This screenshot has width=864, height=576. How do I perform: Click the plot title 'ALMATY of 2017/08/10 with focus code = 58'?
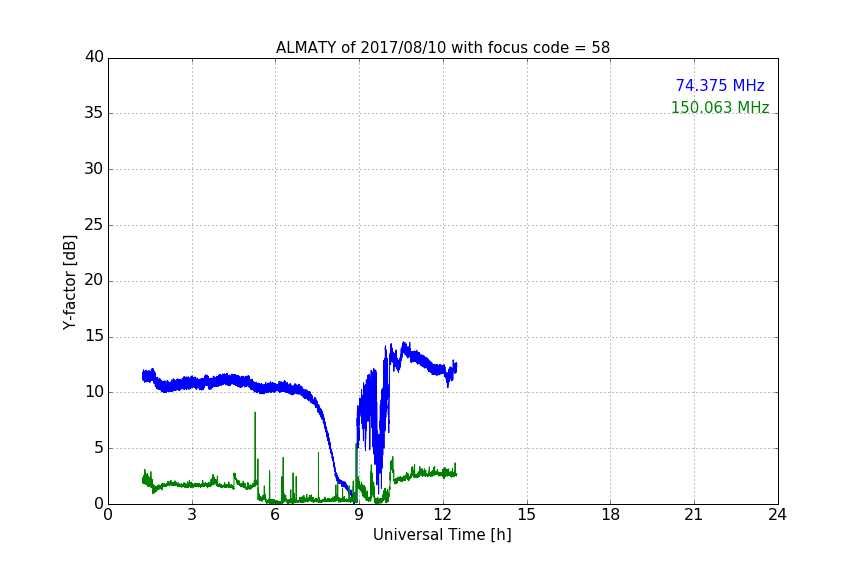(442, 47)
